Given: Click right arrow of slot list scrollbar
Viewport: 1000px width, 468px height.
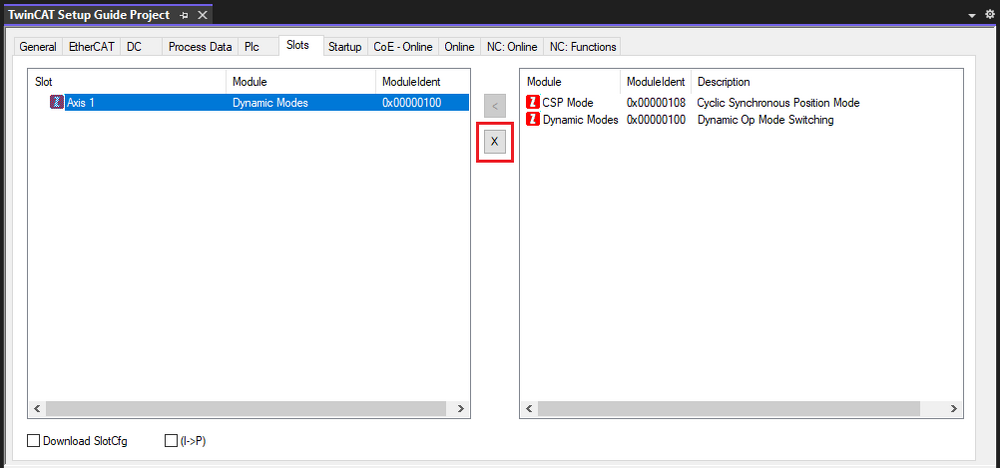Looking at the screenshot, I should [x=460, y=409].
